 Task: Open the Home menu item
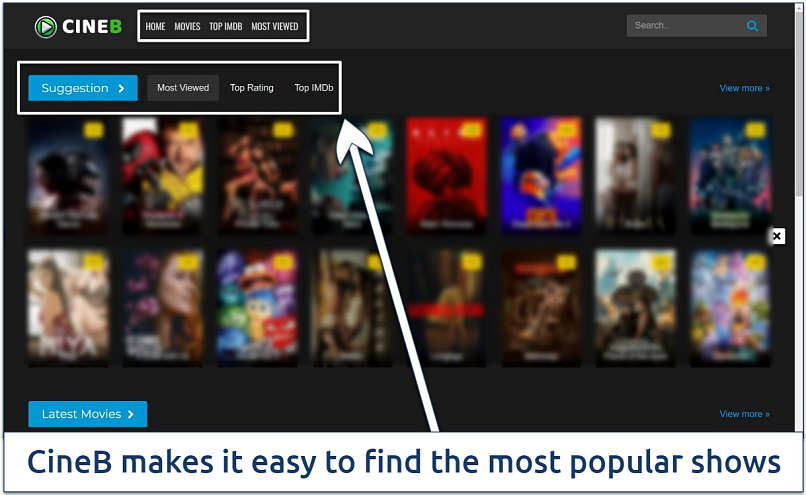[x=155, y=26]
